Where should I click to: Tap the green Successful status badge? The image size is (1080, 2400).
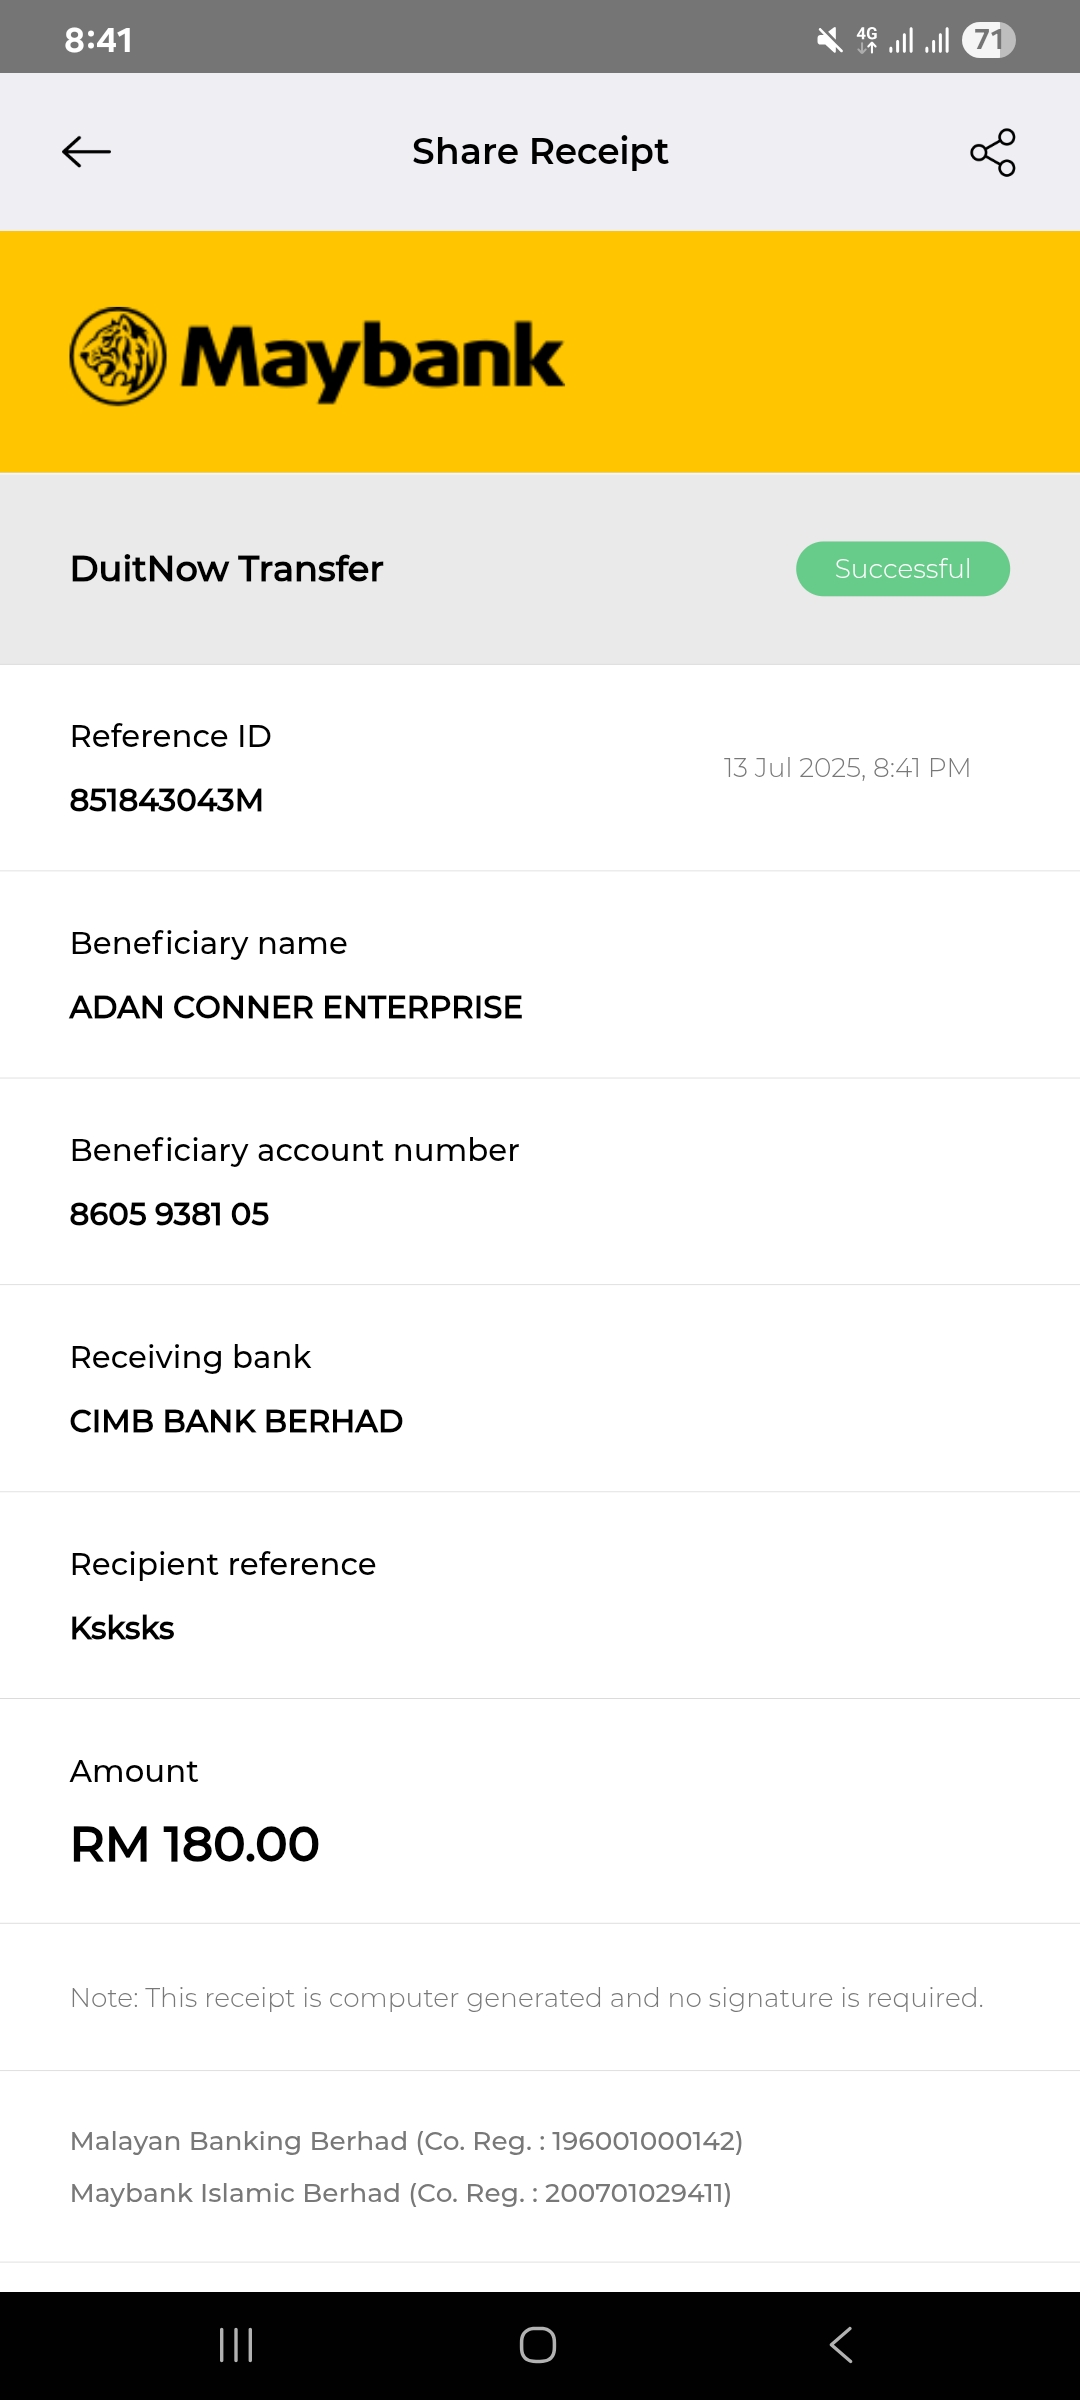[x=902, y=569]
